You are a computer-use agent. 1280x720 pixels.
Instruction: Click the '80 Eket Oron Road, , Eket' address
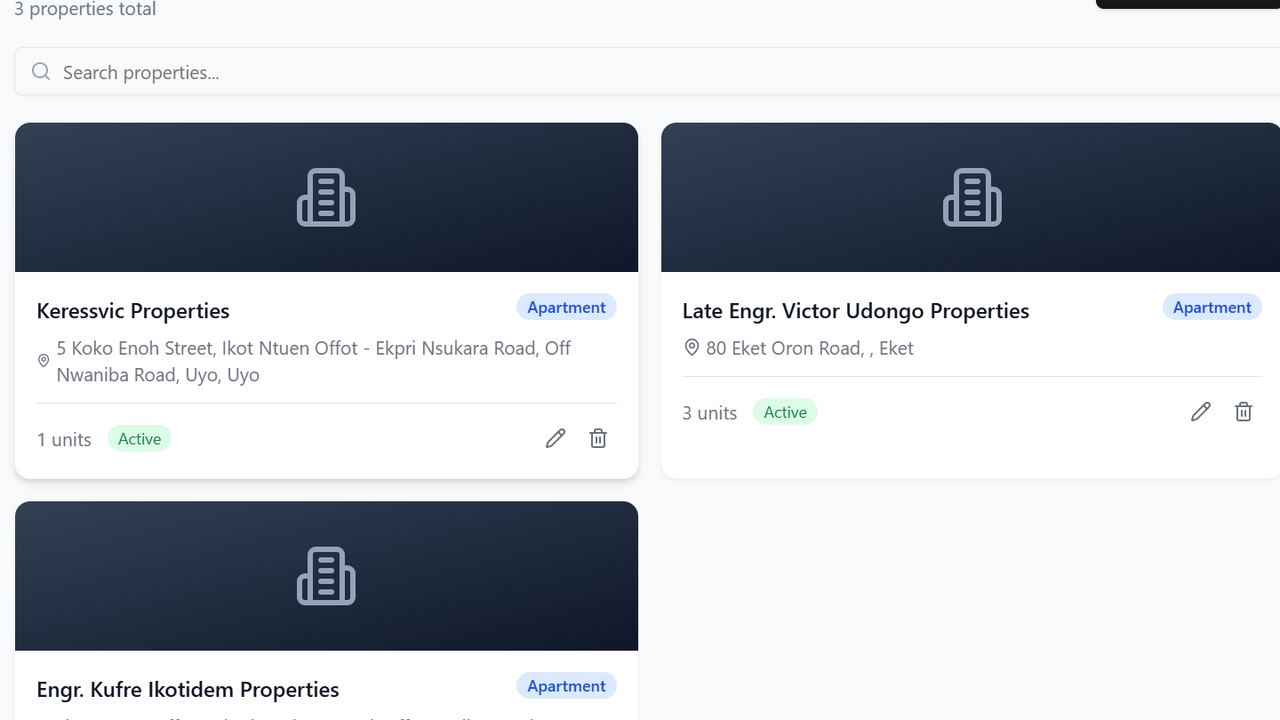coord(810,348)
